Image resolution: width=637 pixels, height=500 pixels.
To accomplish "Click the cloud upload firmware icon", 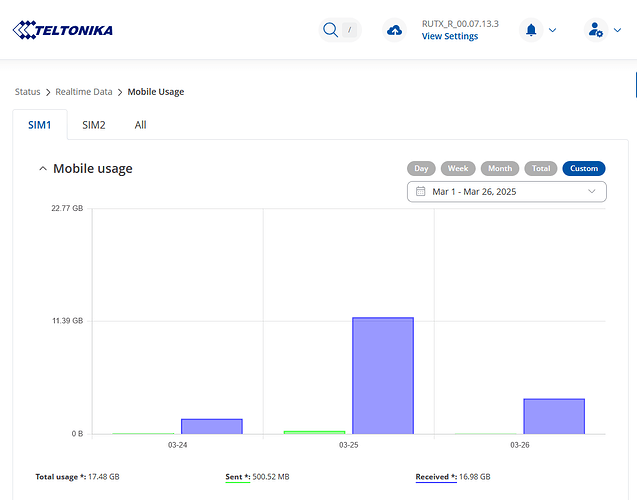I will (x=394, y=30).
